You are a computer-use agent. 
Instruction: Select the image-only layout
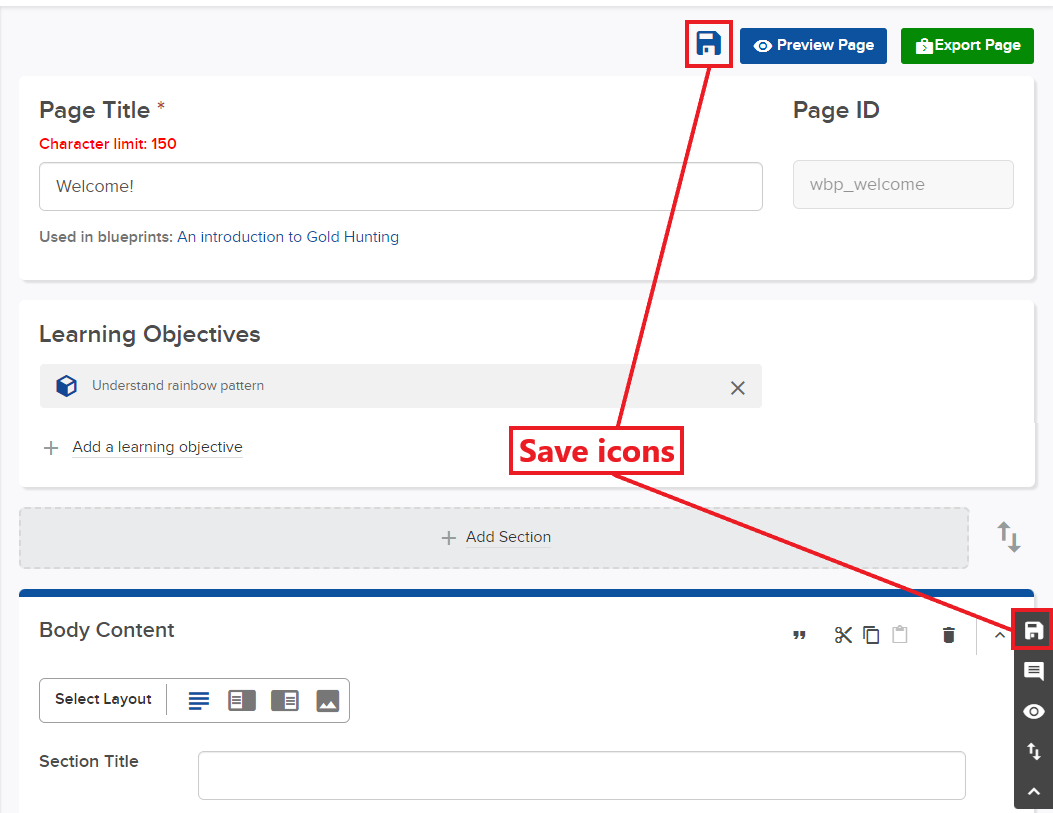pyautogui.click(x=328, y=700)
